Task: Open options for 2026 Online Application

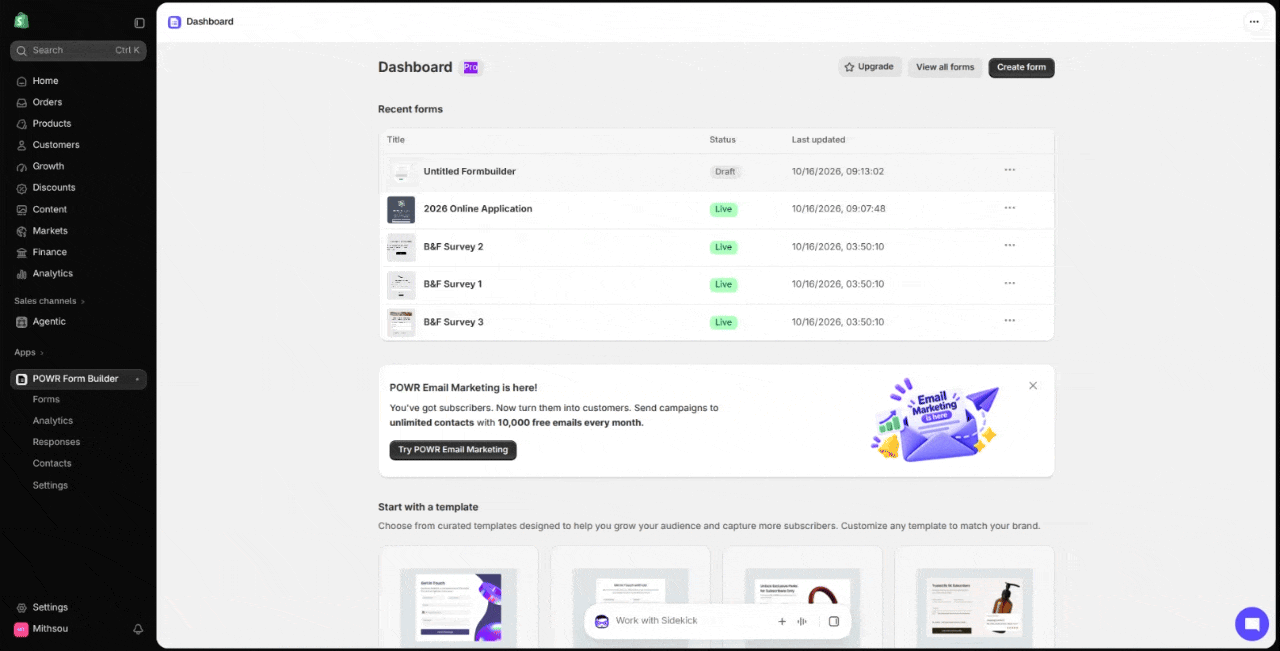Action: [x=1010, y=208]
